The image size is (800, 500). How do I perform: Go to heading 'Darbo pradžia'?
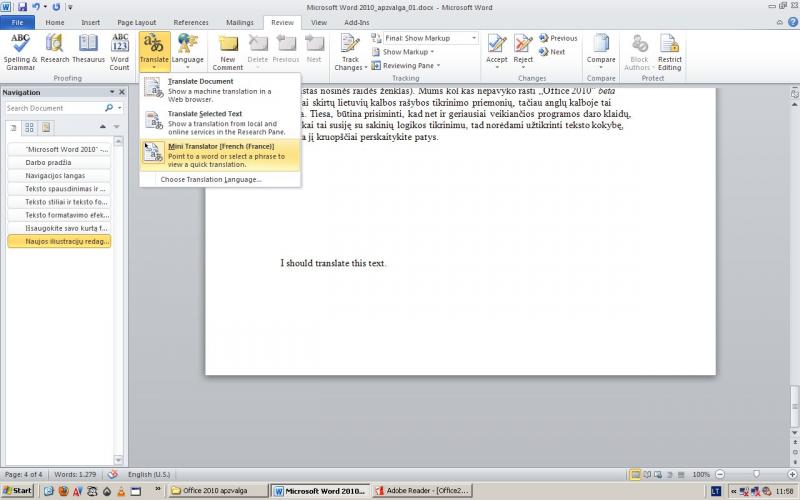59,162
